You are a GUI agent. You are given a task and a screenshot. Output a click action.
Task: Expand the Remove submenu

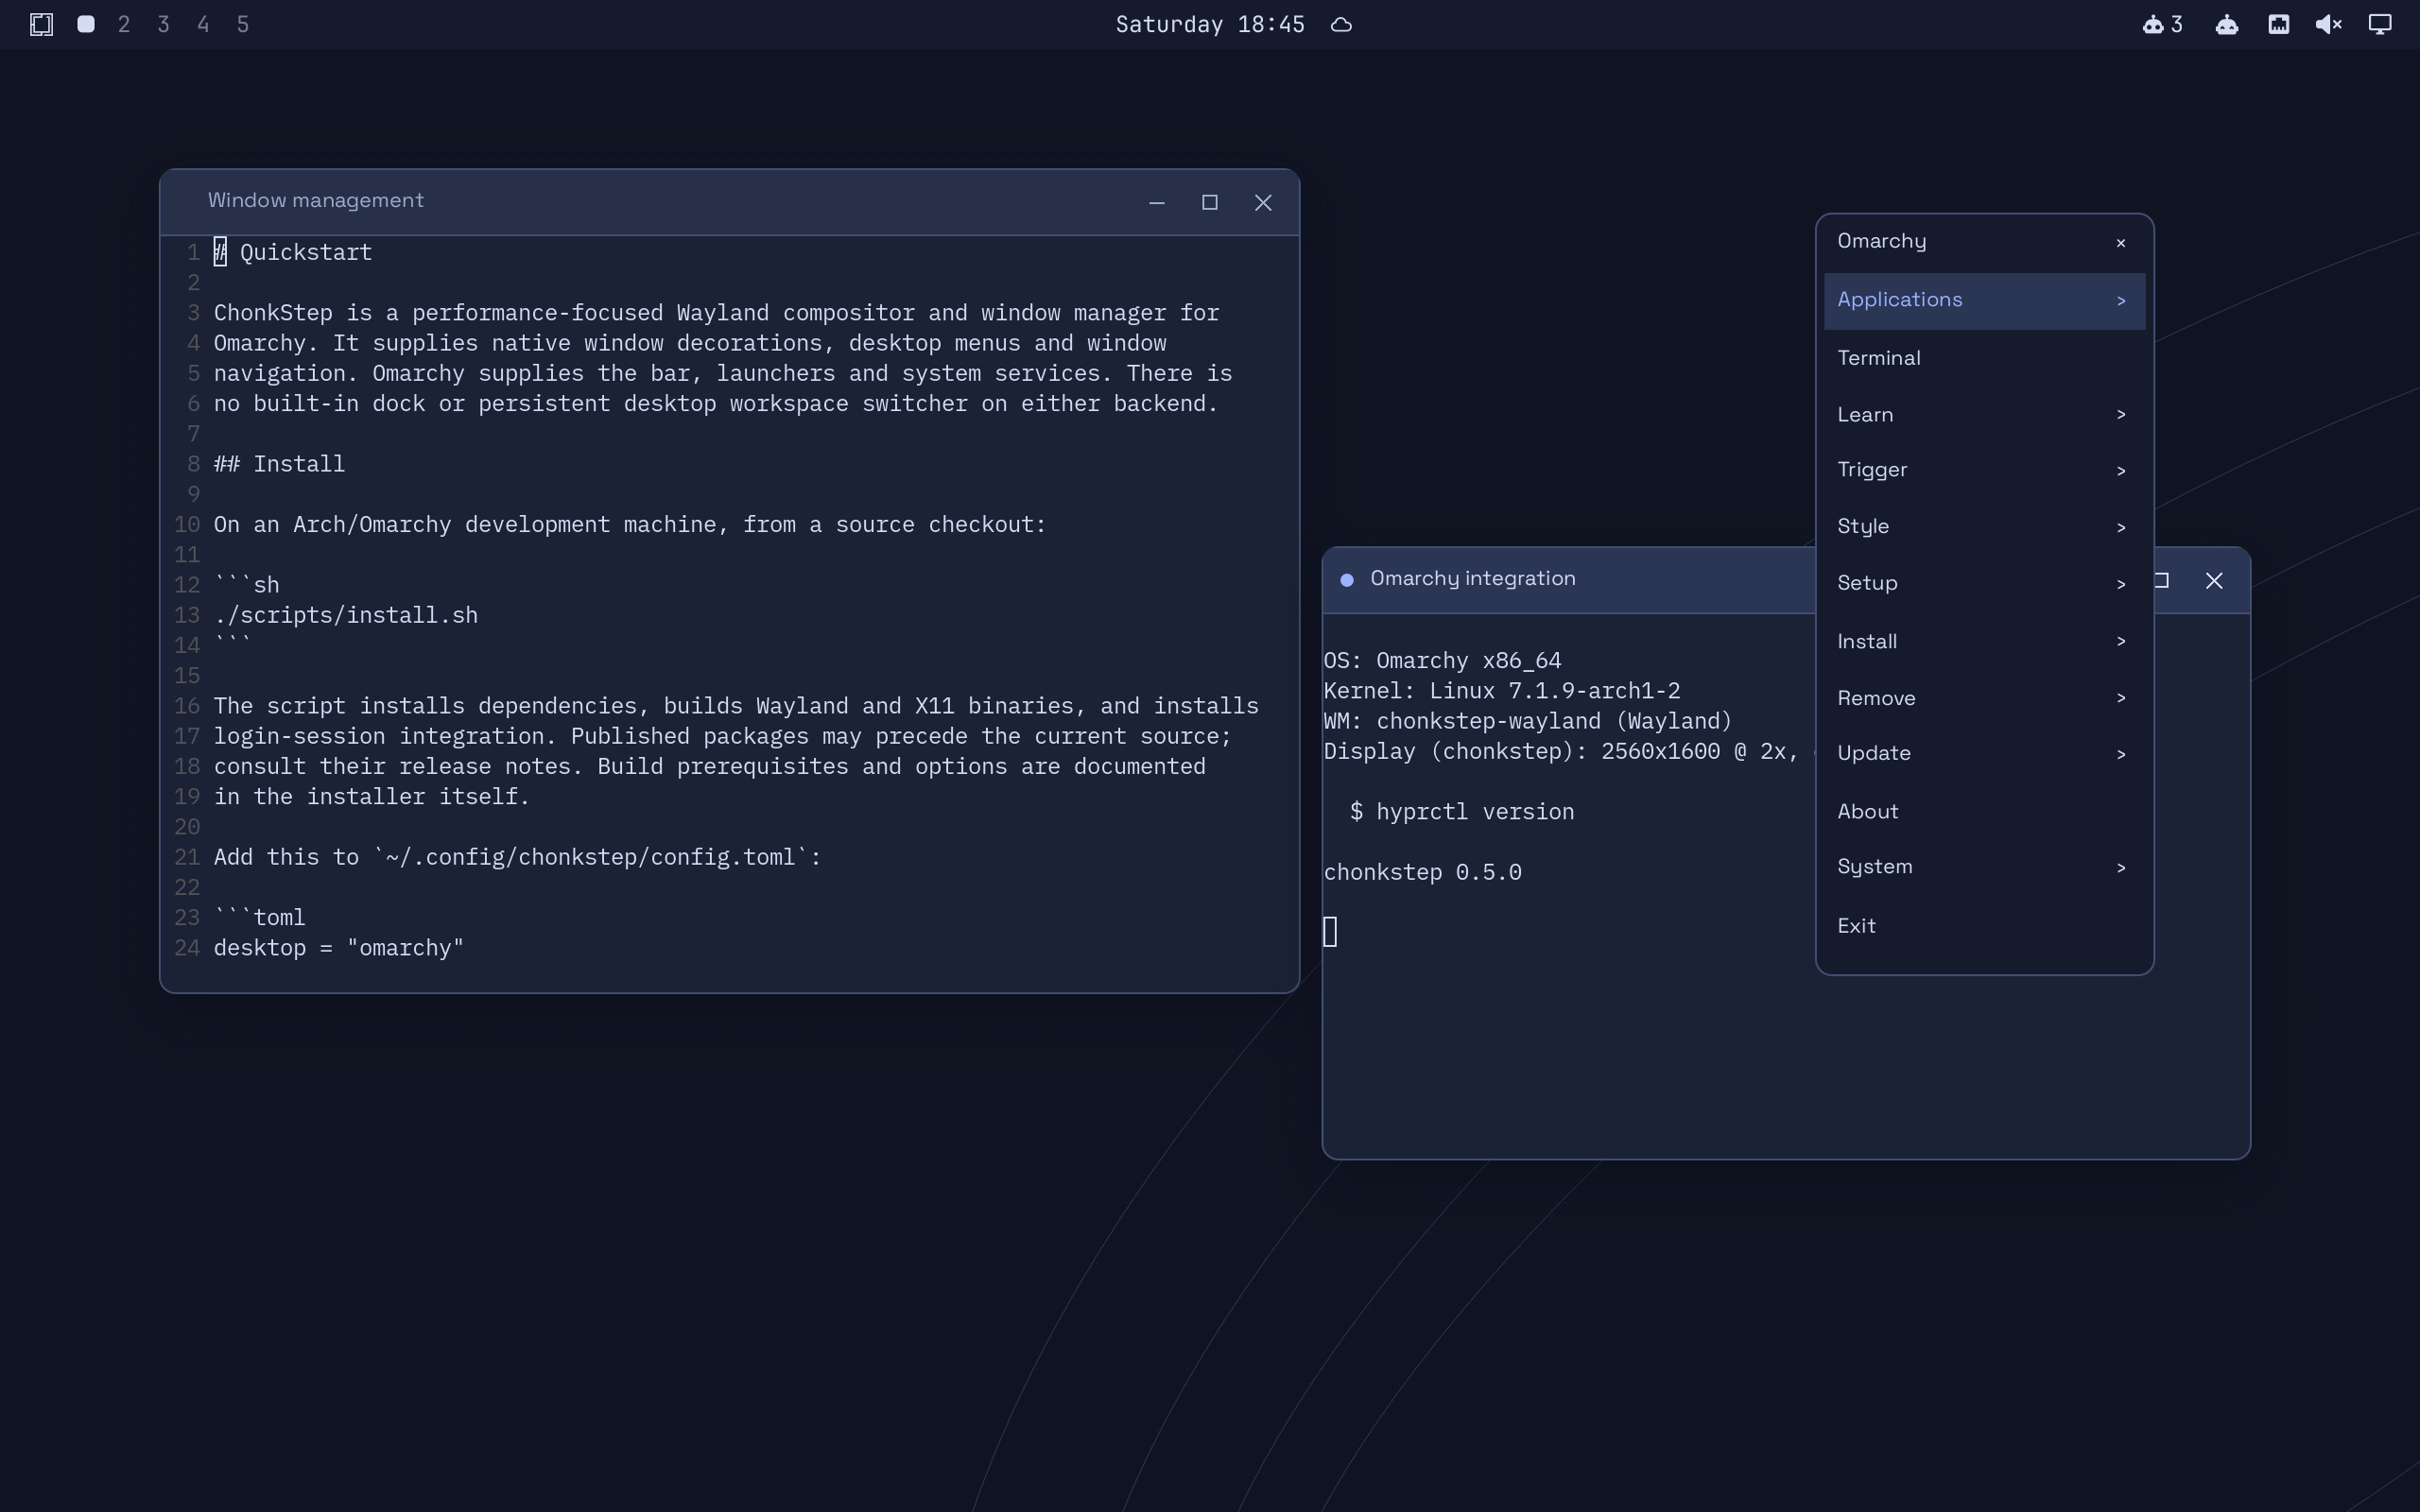click(1984, 698)
